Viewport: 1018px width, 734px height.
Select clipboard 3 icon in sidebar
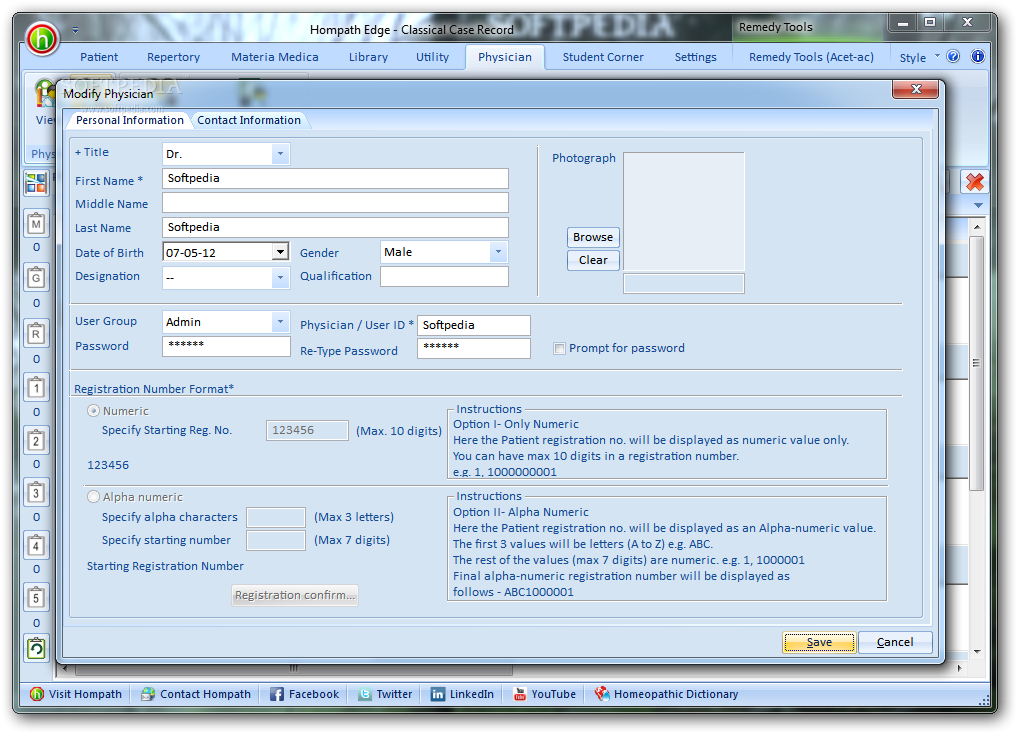click(36, 493)
